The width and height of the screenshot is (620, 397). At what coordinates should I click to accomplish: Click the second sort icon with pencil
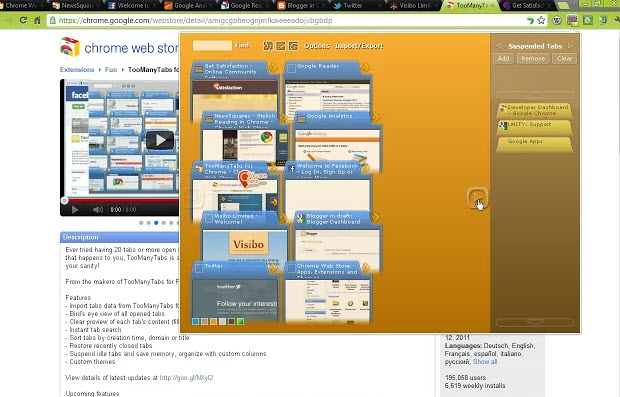281,46
